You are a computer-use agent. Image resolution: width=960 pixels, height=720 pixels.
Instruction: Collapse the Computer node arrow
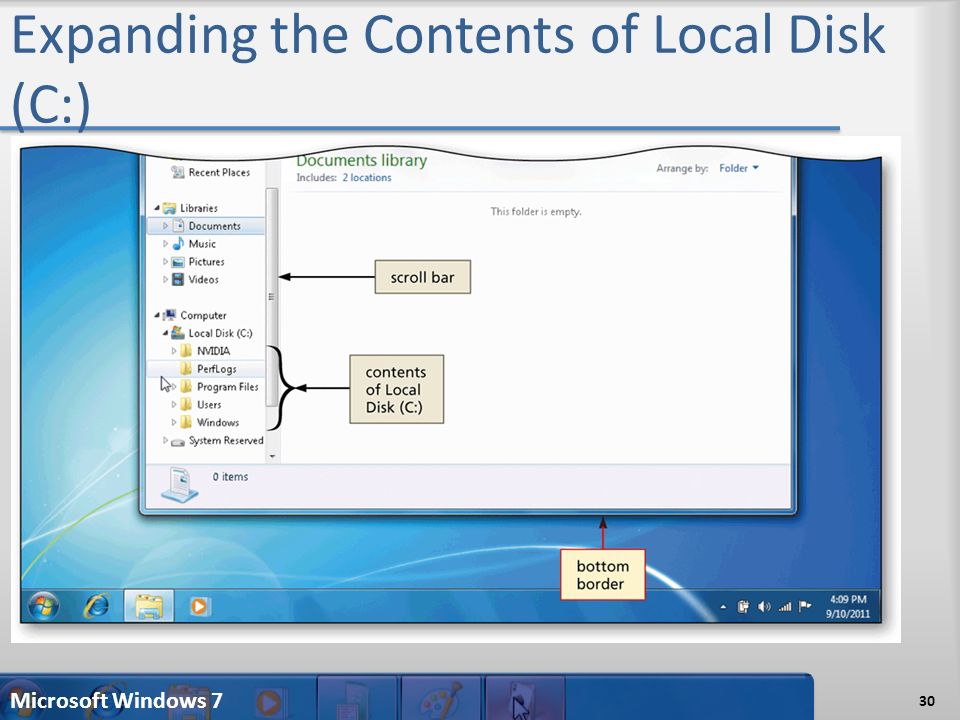157,315
